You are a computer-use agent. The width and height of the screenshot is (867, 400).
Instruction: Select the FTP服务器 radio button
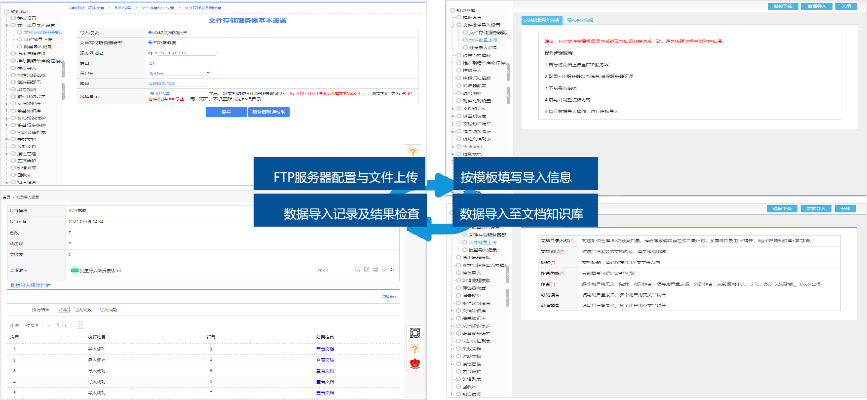[149, 43]
